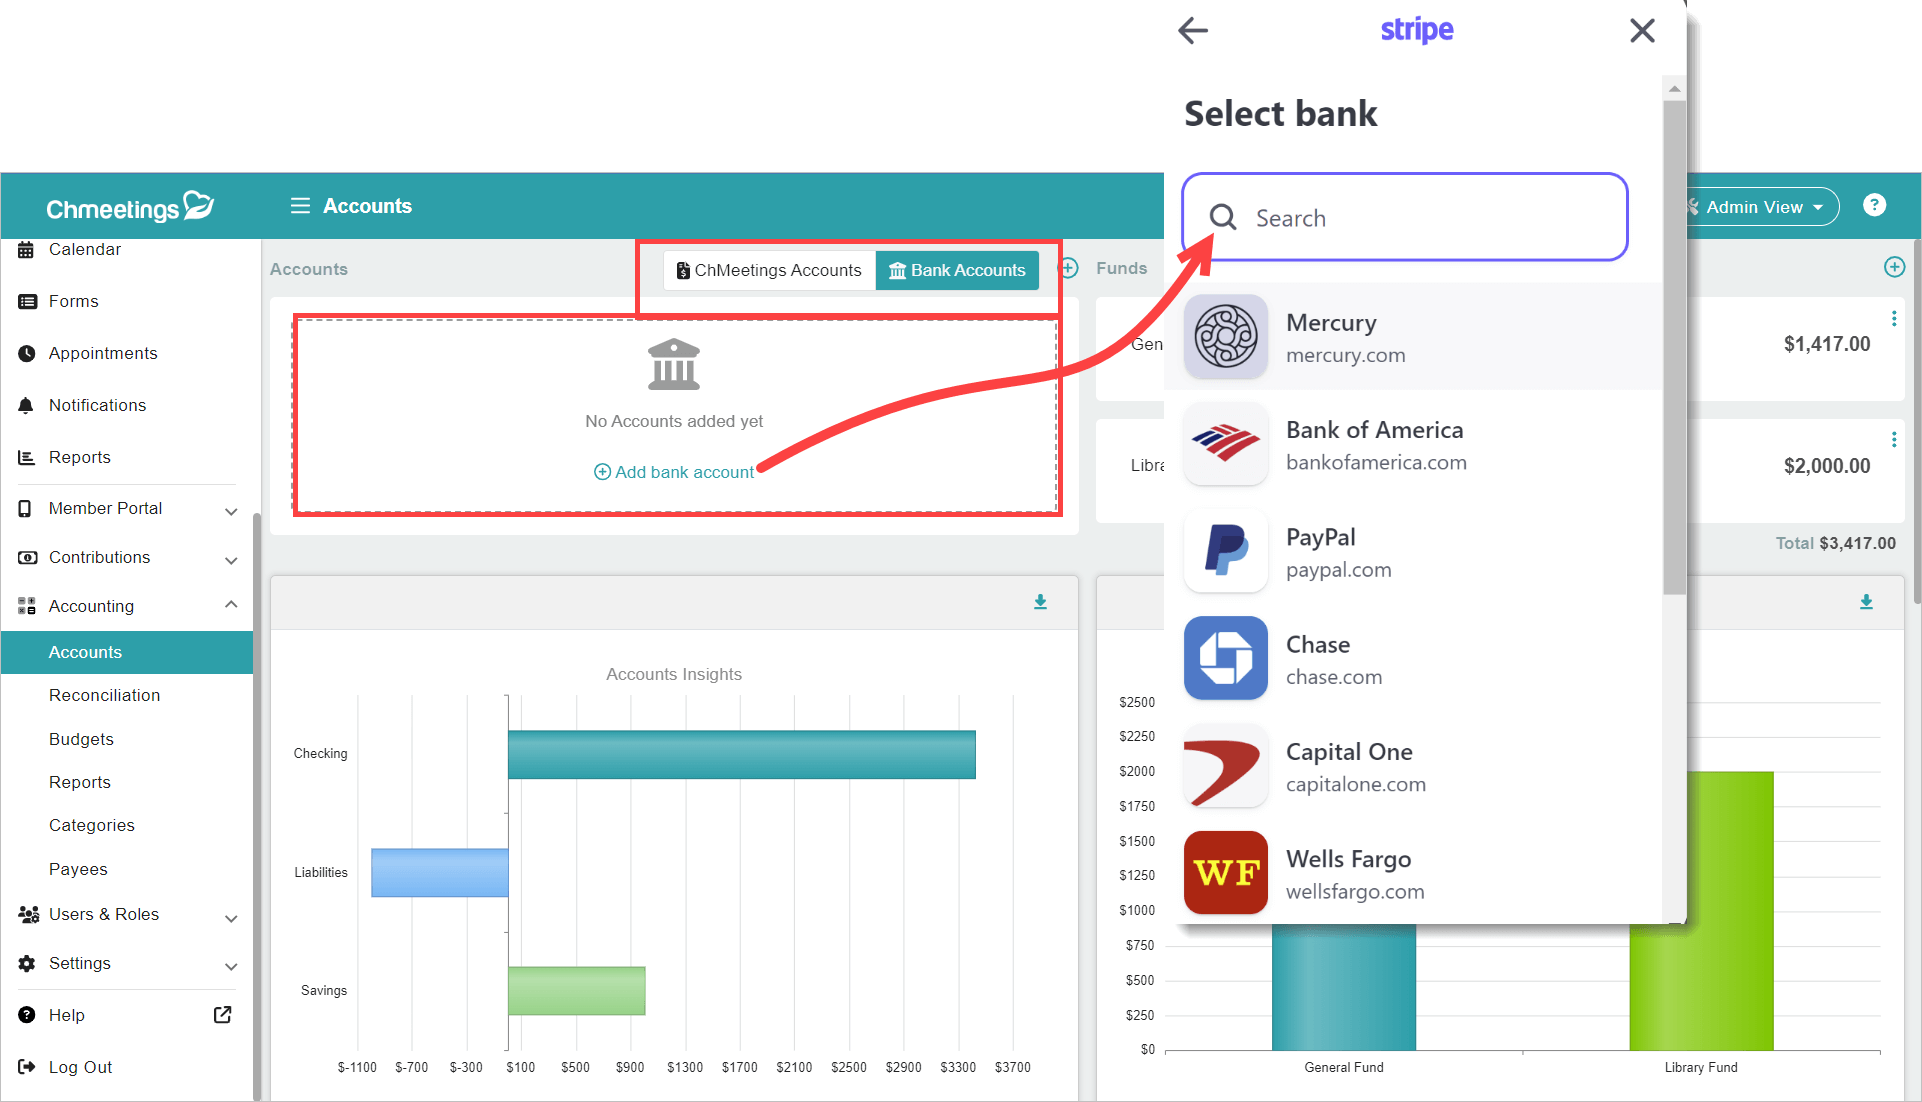
Task: Click the Stripe dialog scrollbar thumb
Action: (x=1674, y=346)
